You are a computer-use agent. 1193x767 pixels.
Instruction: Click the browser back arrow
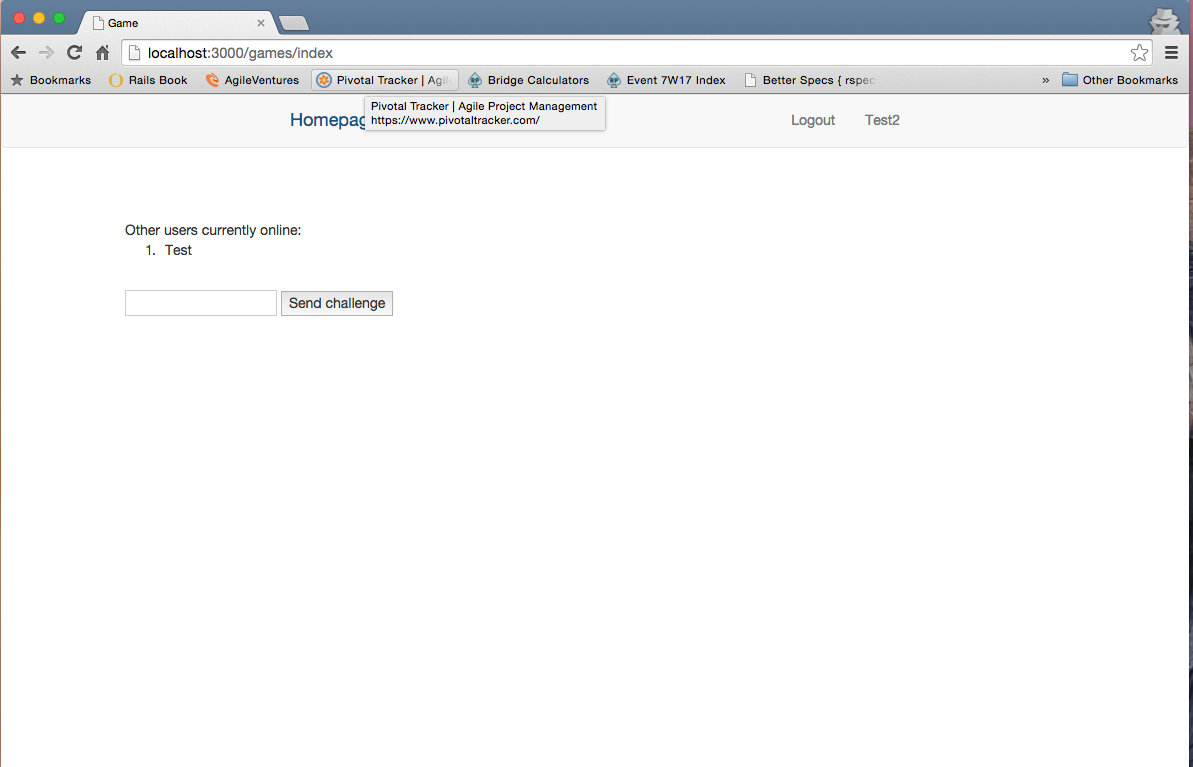coord(18,53)
